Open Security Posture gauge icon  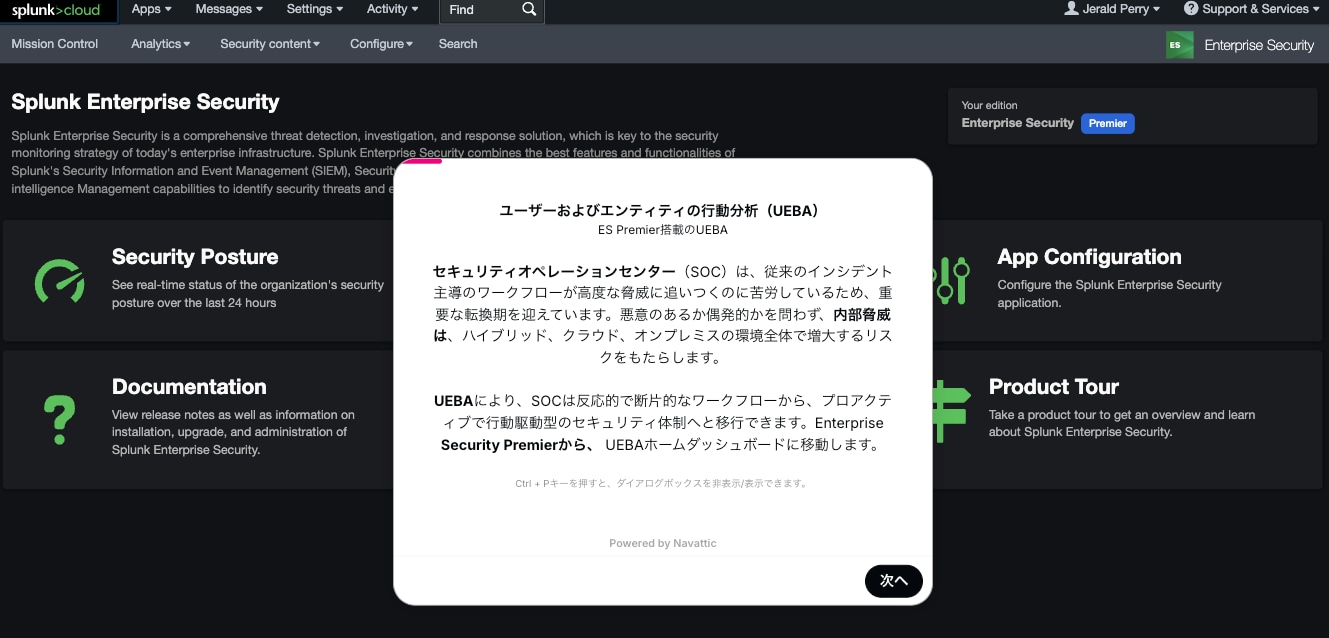59,281
